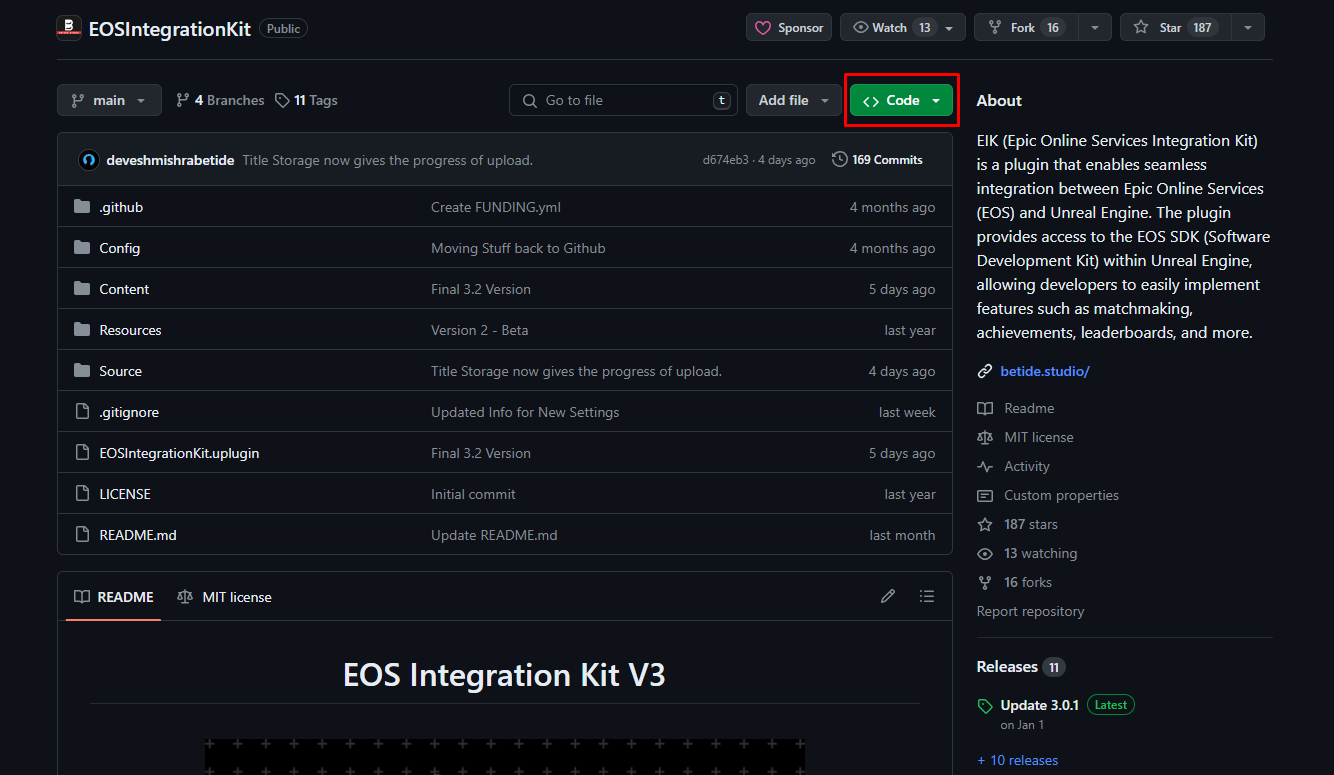Toggle Watch notifications for the repository
The width and height of the screenshot is (1334, 775).
[x=890, y=28]
